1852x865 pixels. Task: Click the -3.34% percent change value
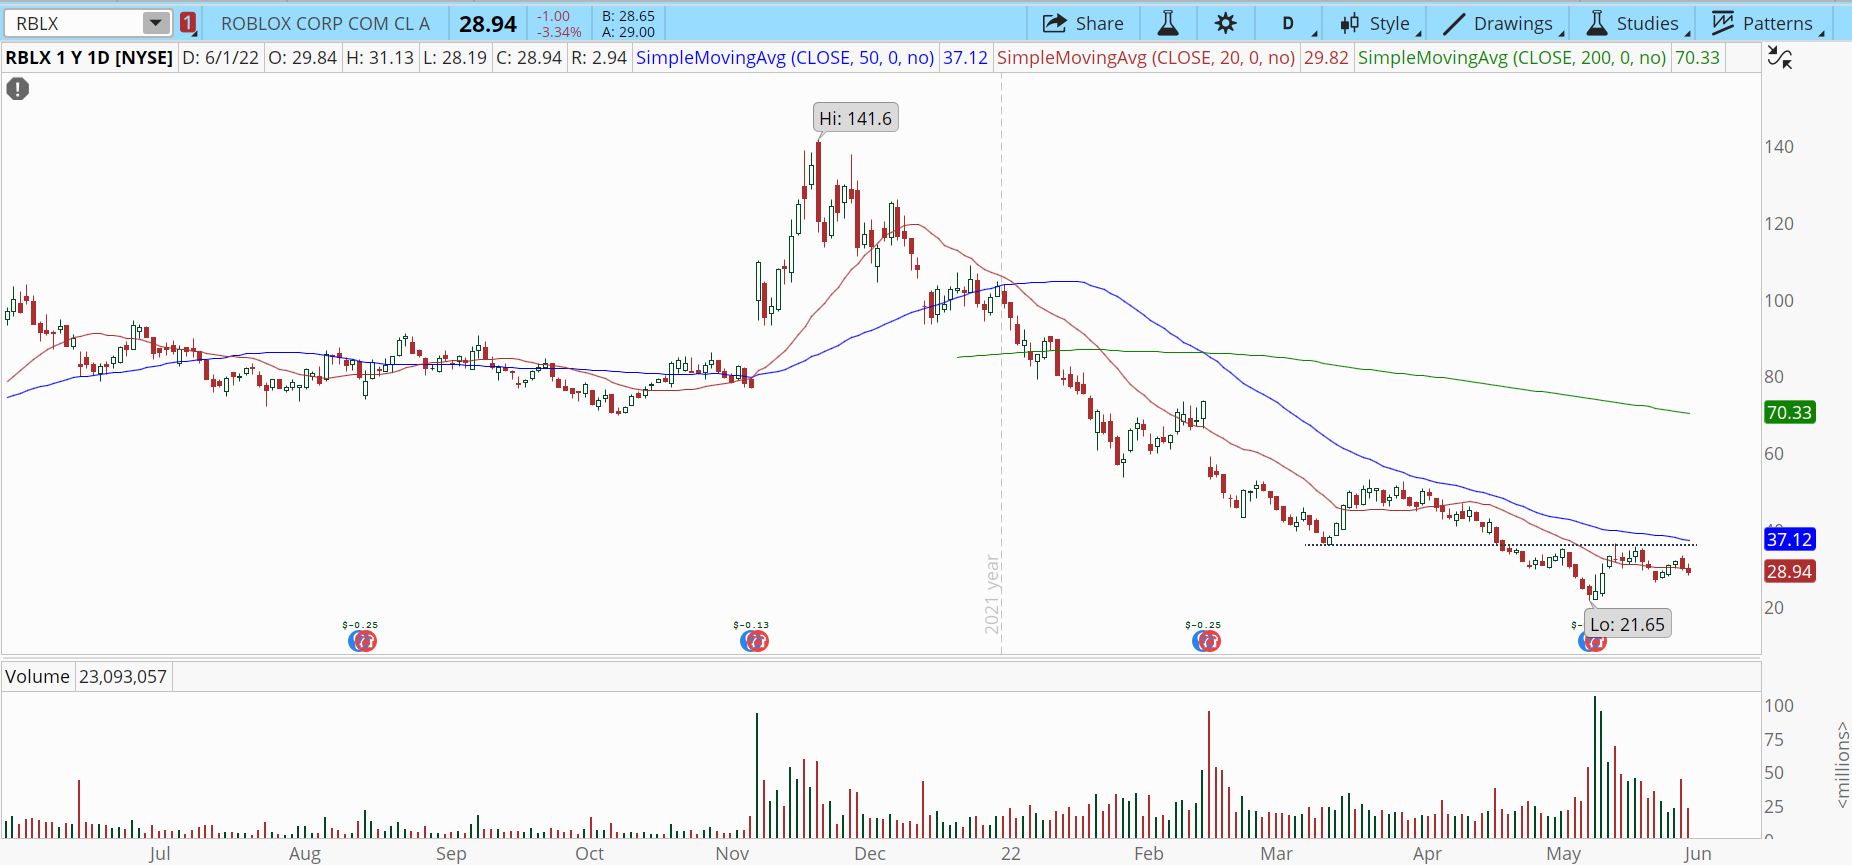point(560,32)
